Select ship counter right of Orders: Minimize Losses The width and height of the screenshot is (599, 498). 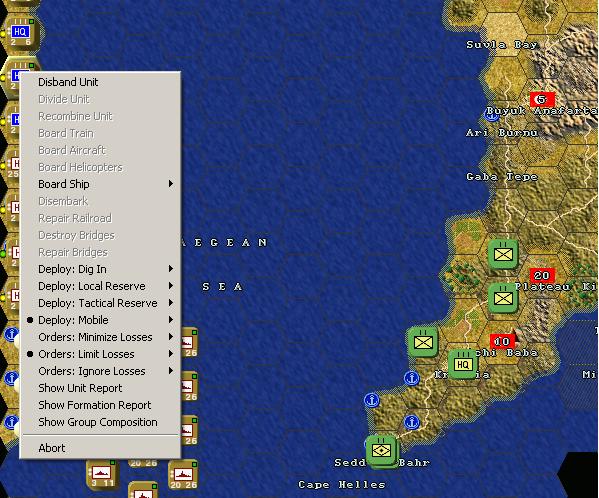pyautogui.click(x=189, y=343)
